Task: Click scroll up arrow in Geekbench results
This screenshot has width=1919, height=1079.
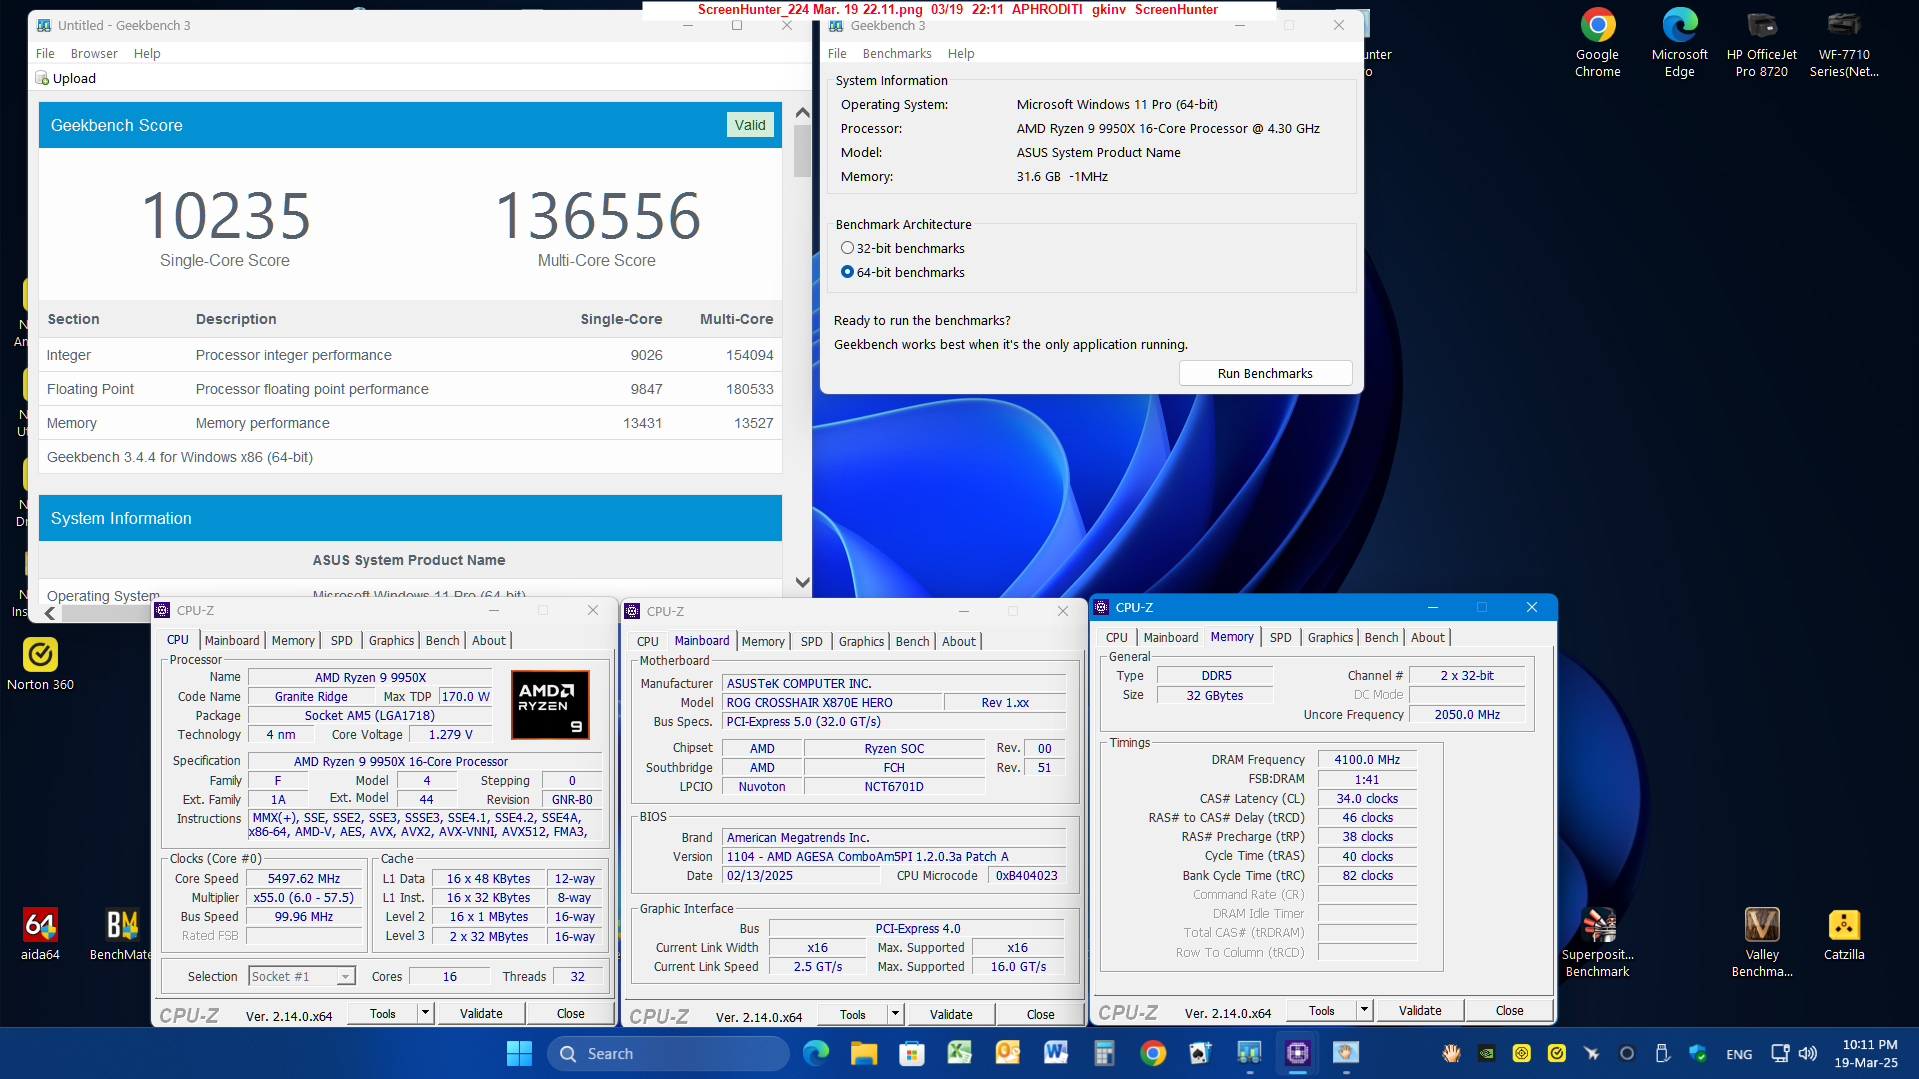Action: pyautogui.click(x=802, y=113)
